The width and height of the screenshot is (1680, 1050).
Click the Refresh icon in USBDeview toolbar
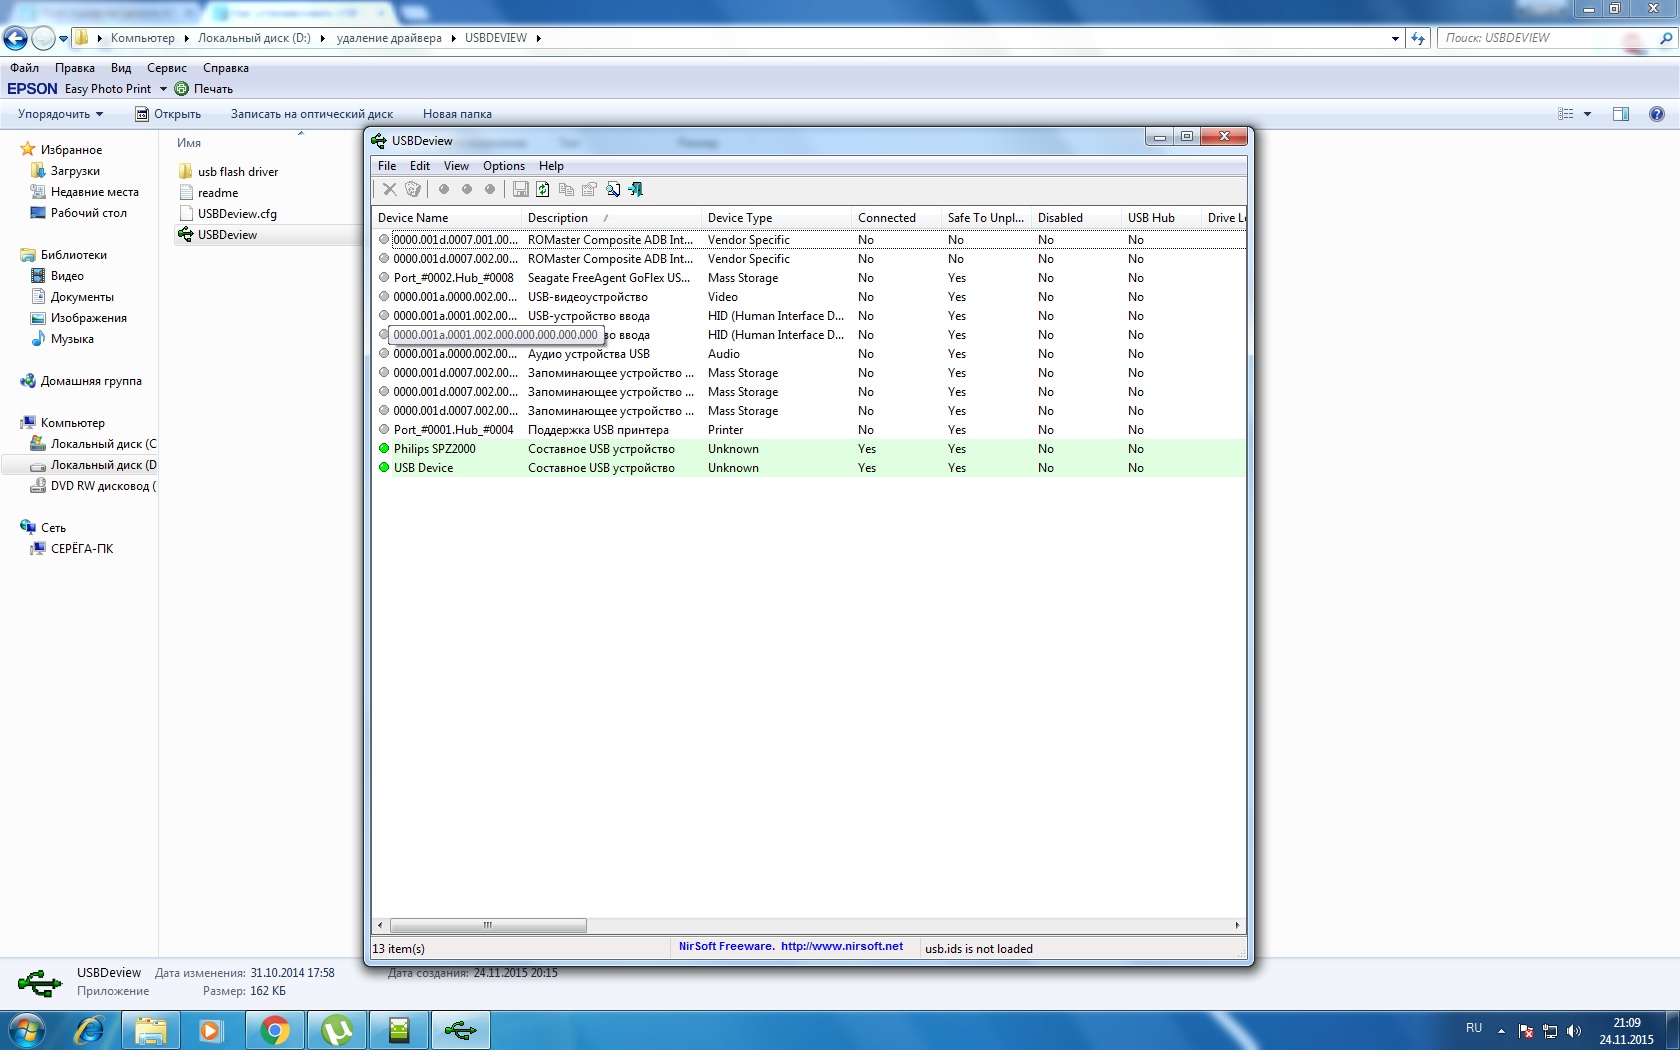[x=543, y=189]
